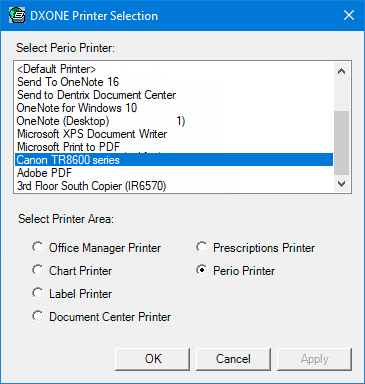The image size is (365, 384).
Task: Select the Prescriptions Printer radio button
Action: click(x=202, y=247)
